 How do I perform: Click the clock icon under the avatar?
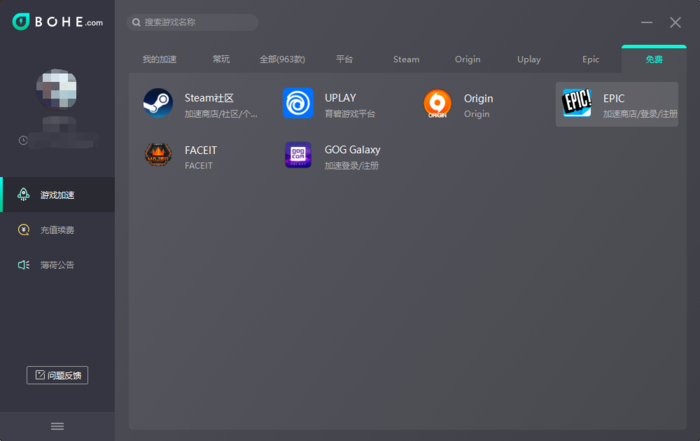coord(23,141)
